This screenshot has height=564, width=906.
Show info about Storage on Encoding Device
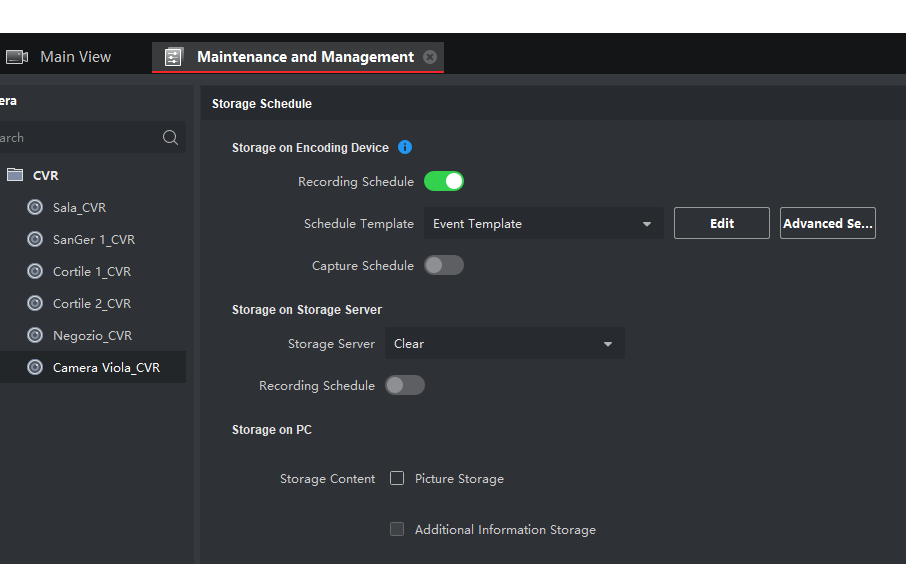(x=405, y=147)
